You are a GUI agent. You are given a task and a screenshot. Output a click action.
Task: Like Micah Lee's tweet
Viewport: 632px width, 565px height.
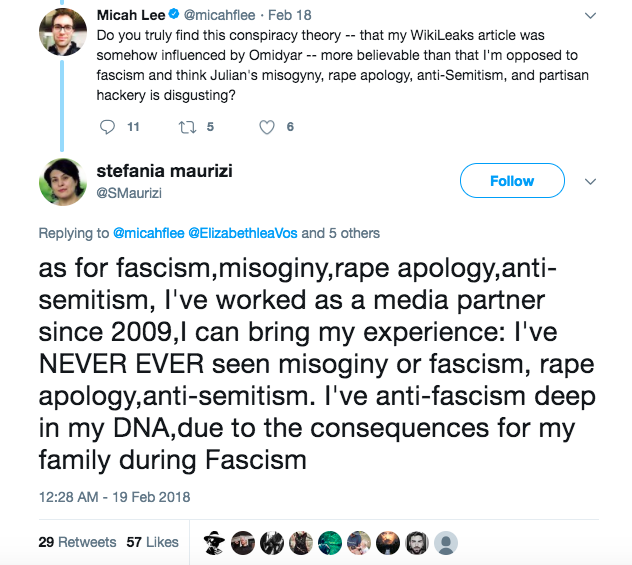(267, 127)
